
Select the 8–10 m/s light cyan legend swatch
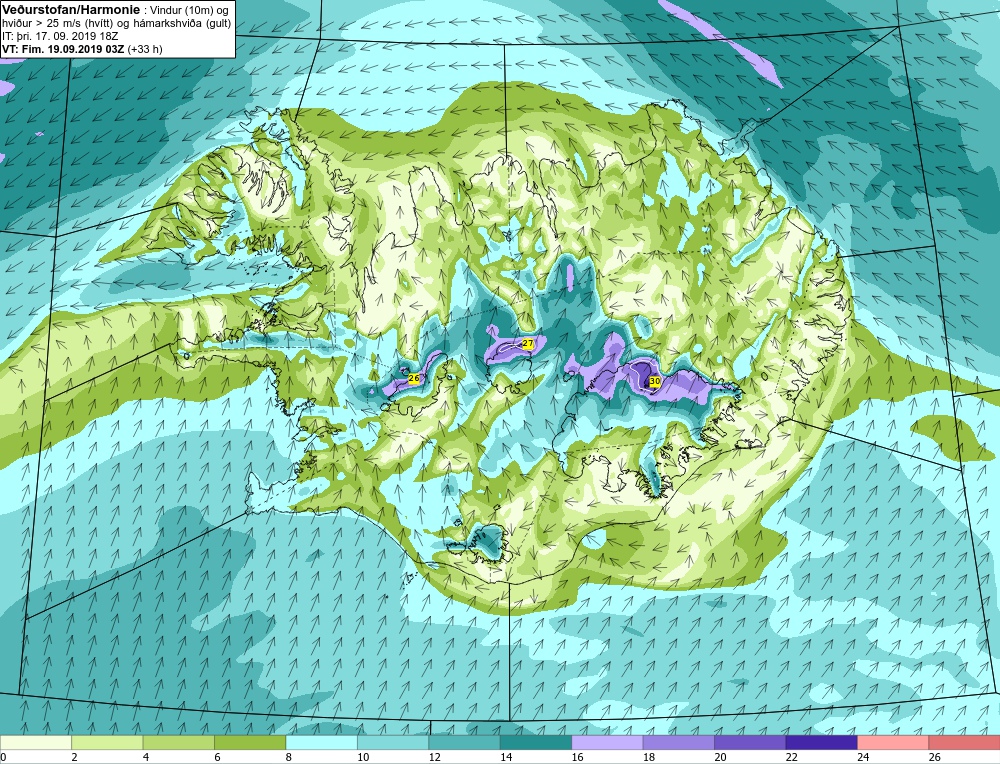tap(321, 742)
